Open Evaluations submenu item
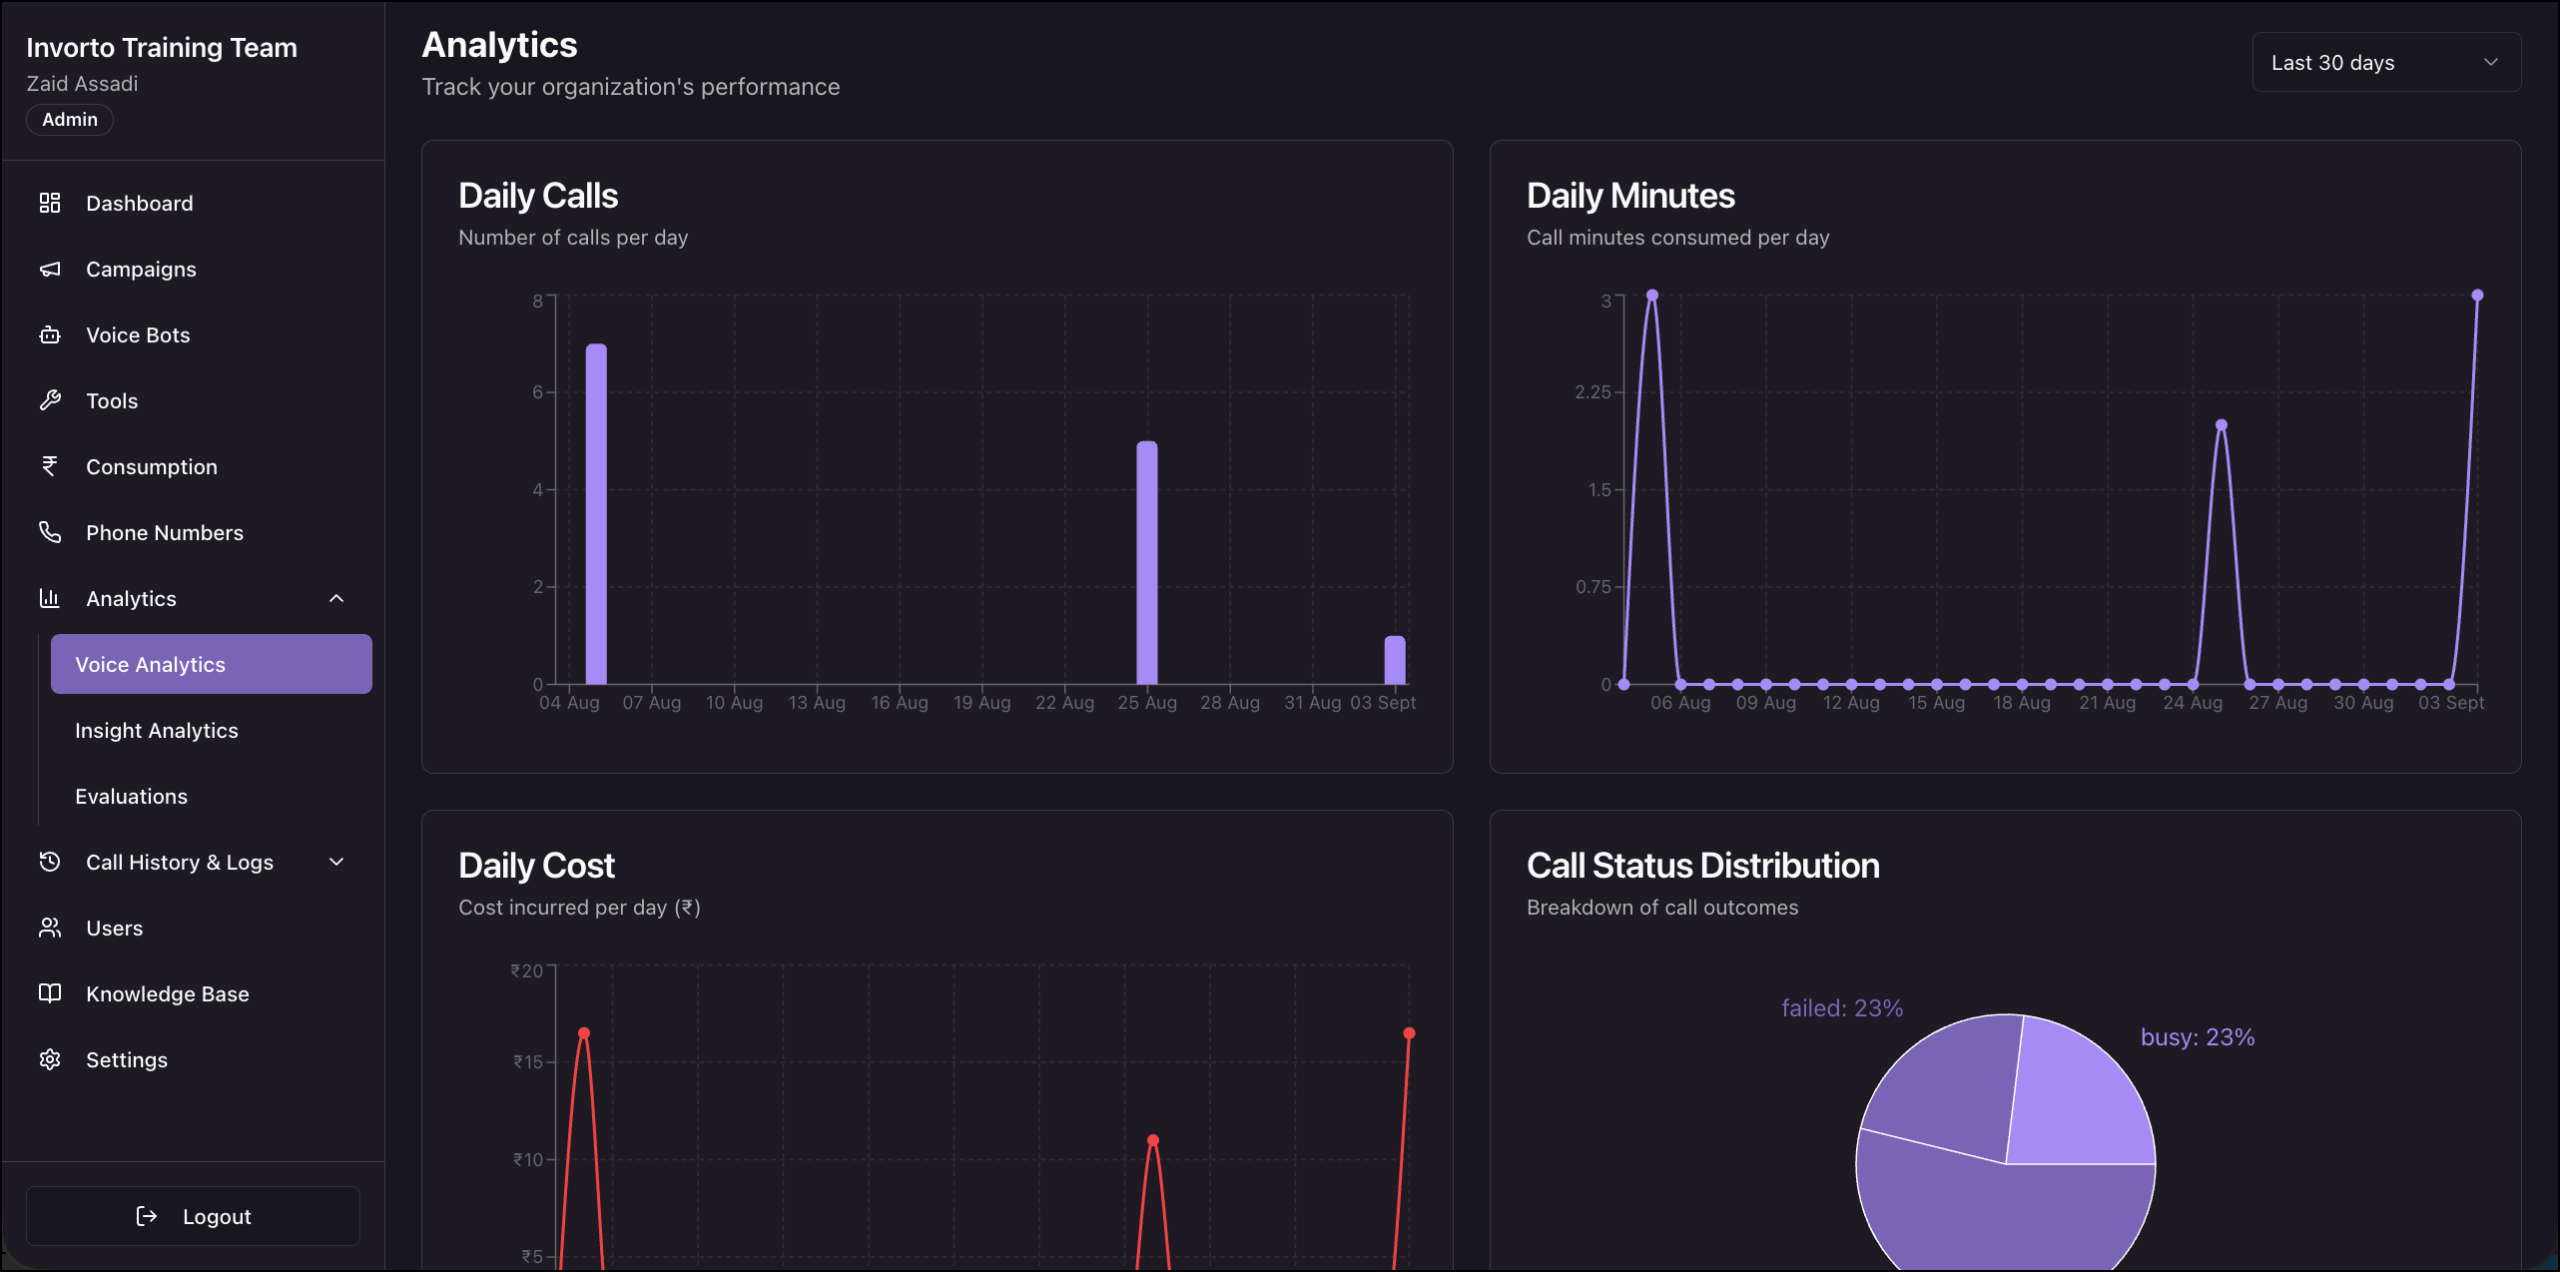This screenshot has height=1272, width=2560. pos(211,796)
